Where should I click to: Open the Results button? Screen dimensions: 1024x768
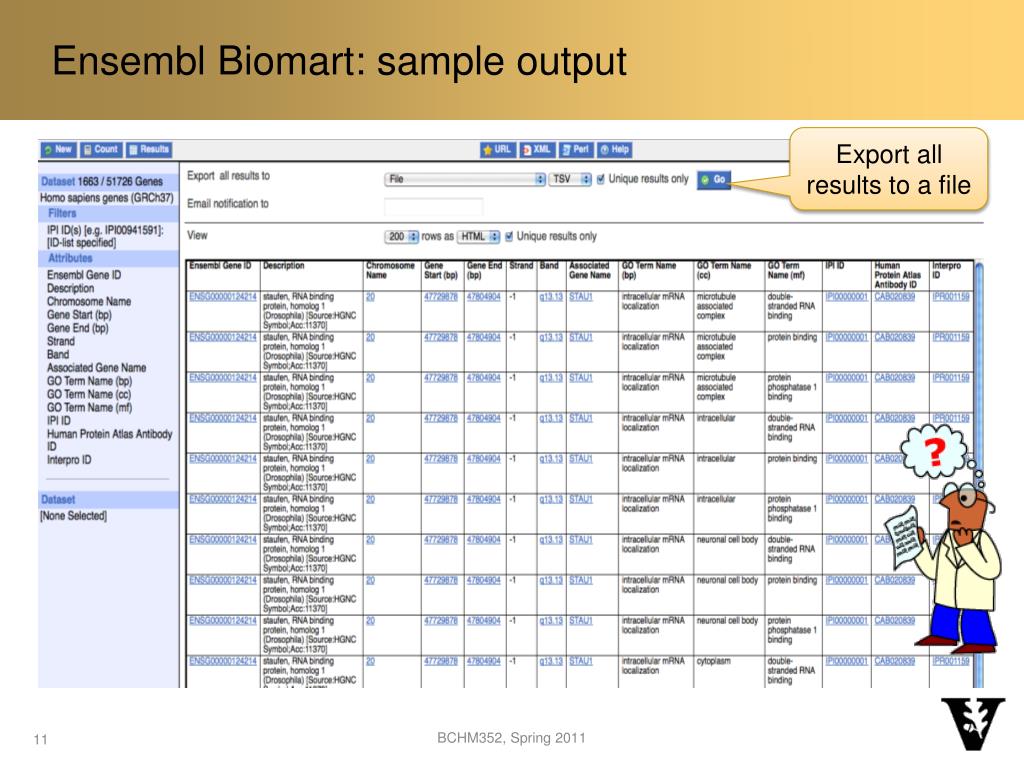click(x=149, y=150)
